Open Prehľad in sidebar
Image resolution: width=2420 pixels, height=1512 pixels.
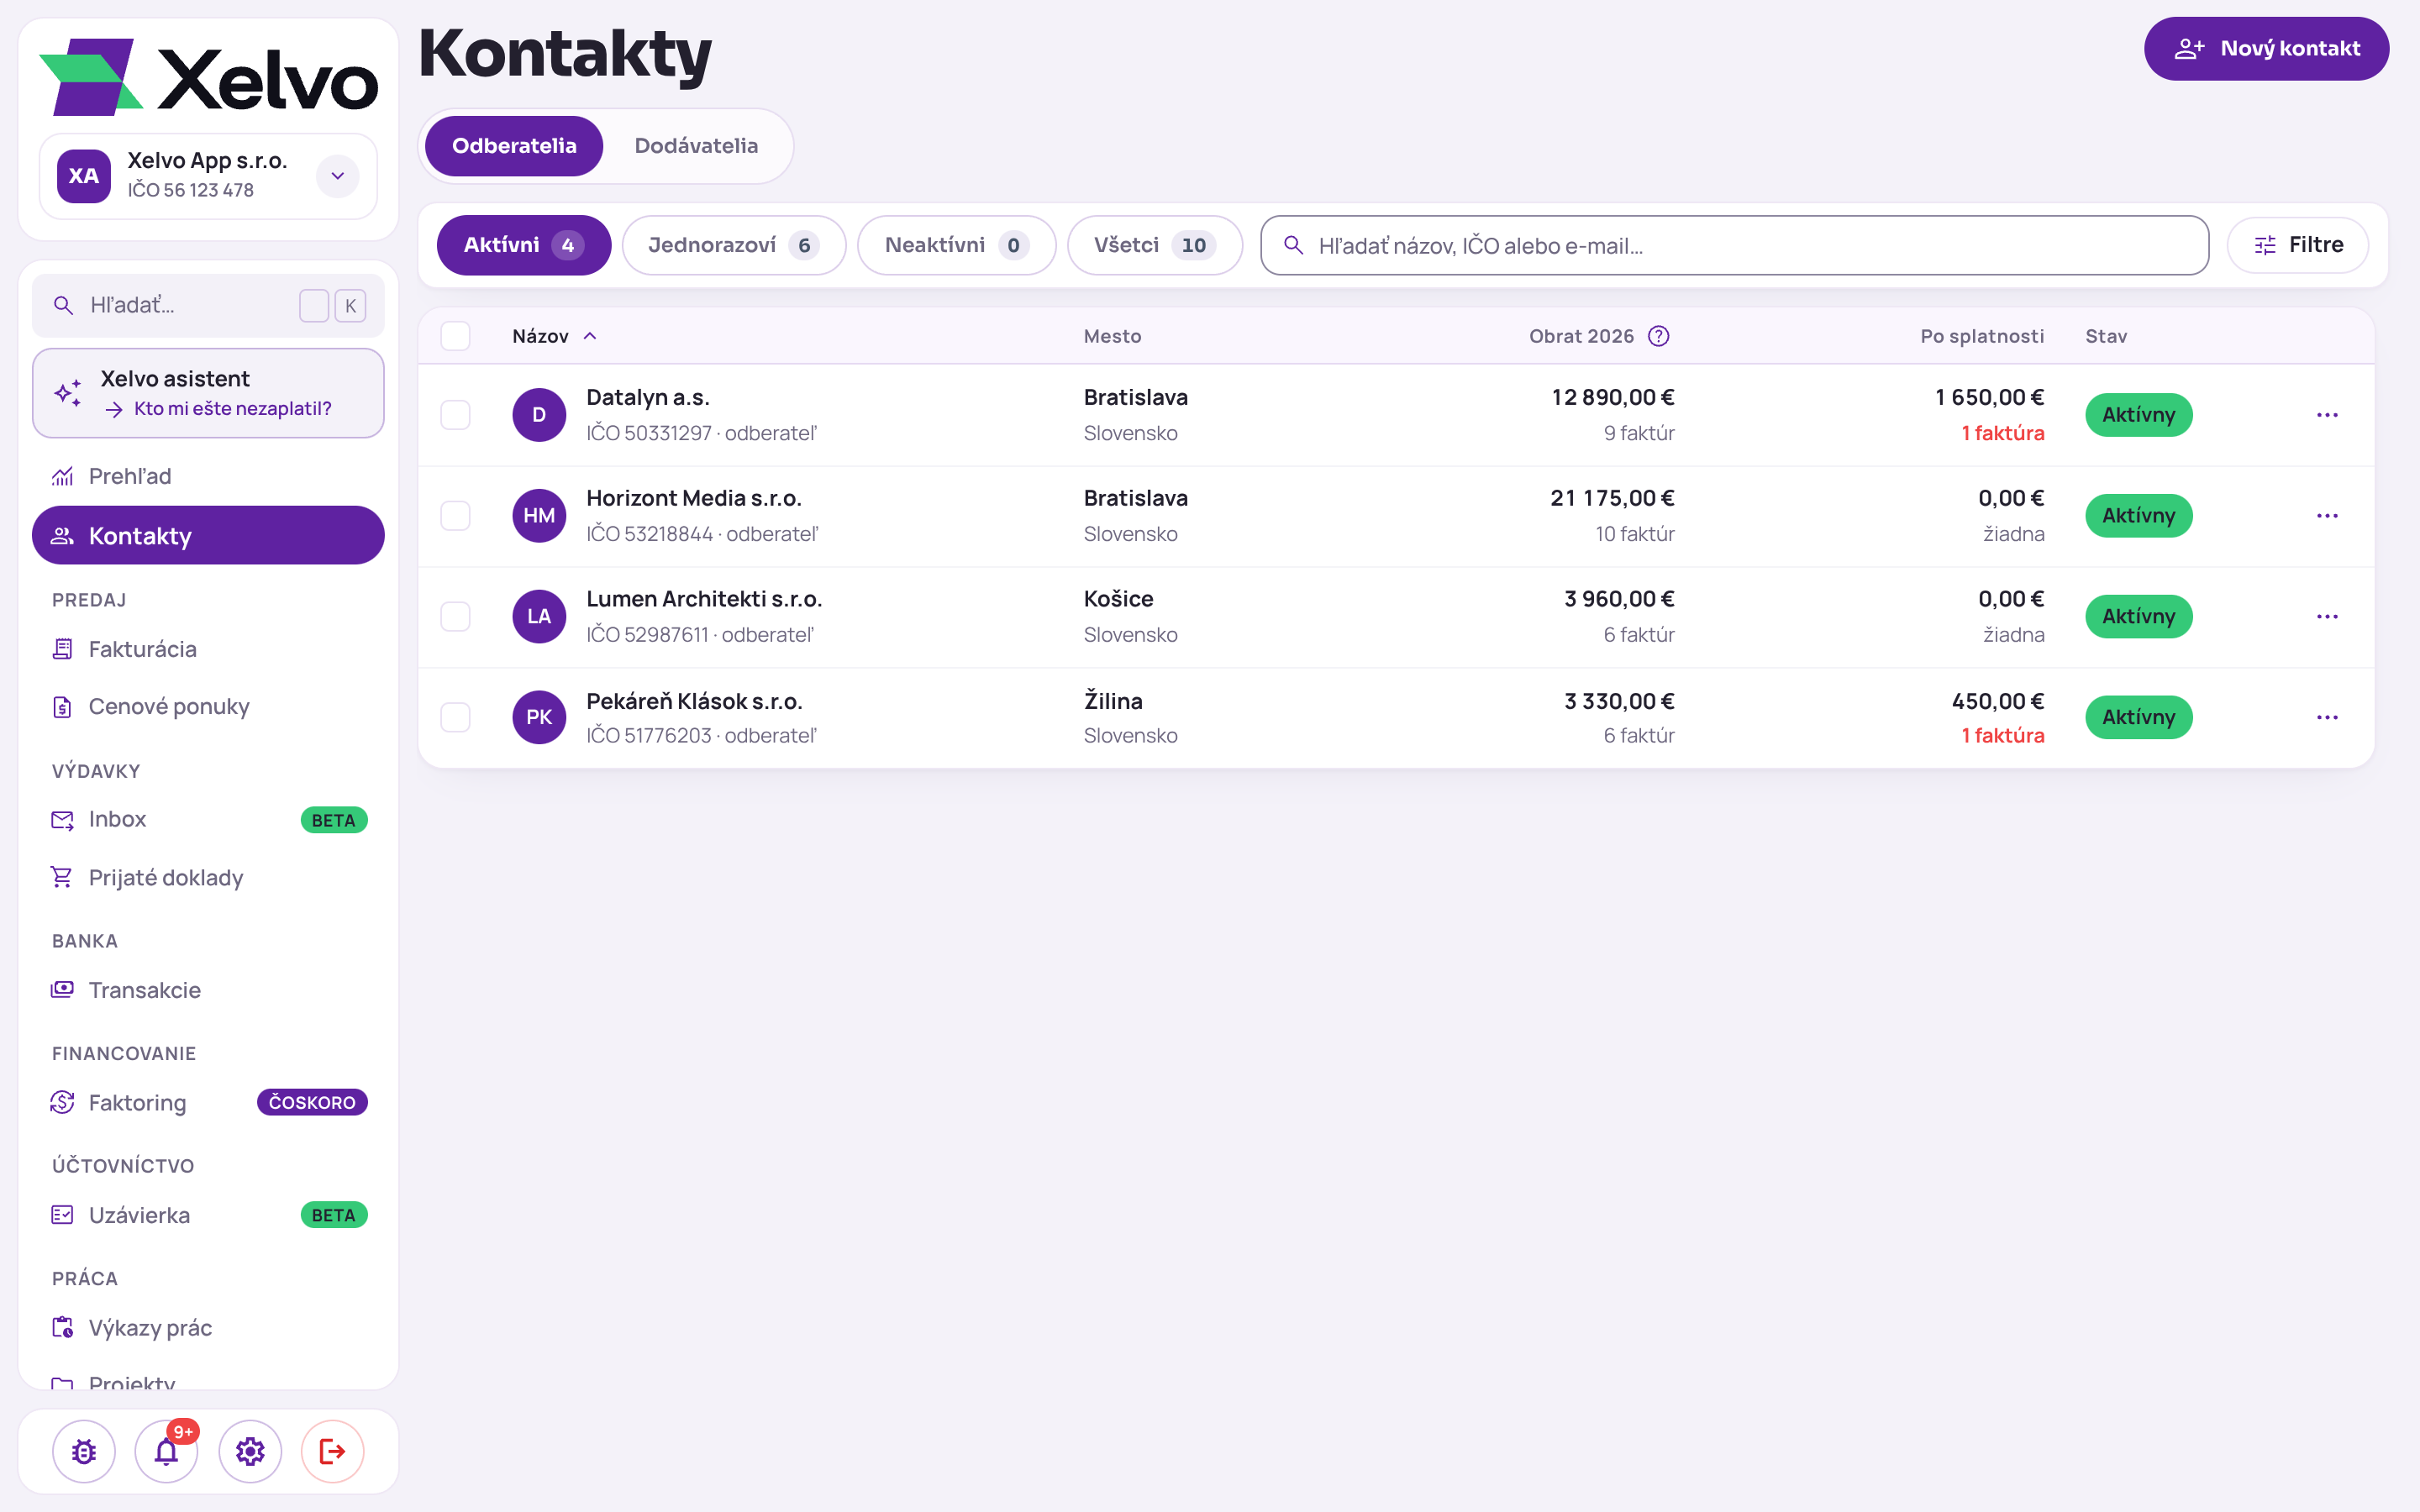(x=208, y=476)
